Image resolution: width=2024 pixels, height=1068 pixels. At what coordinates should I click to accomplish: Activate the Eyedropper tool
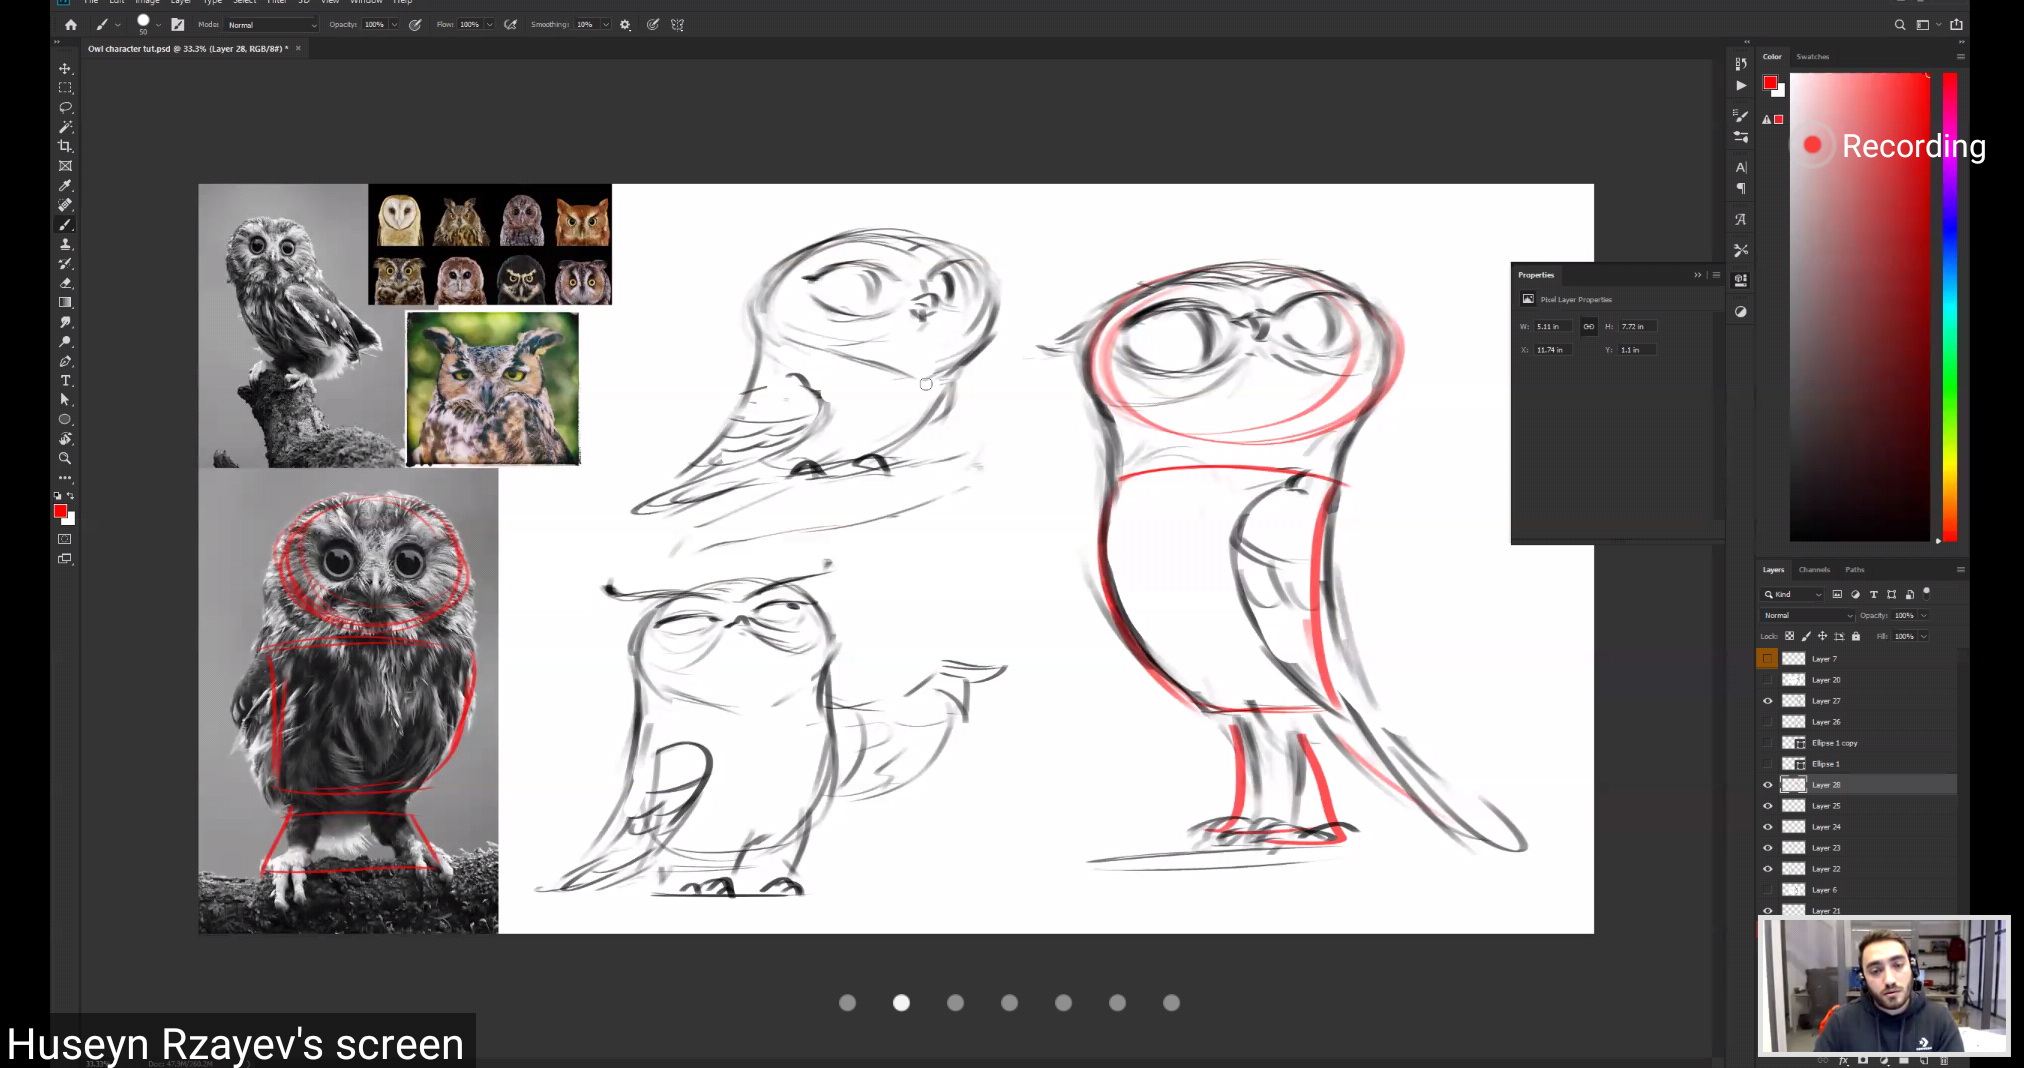coord(65,186)
